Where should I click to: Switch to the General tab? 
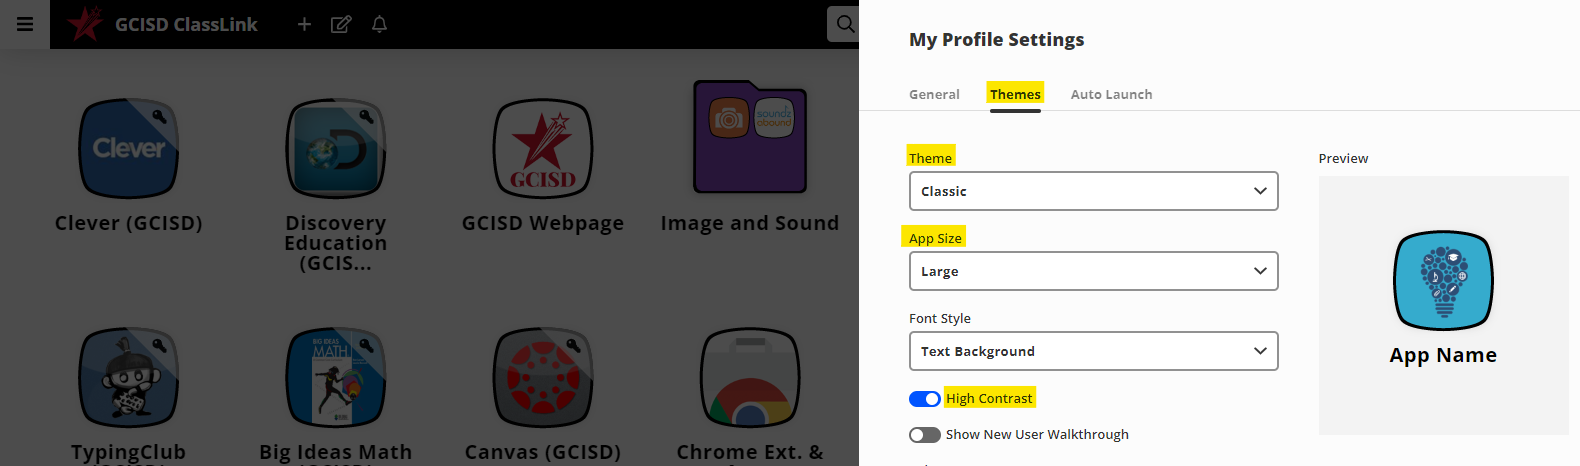[x=934, y=94]
